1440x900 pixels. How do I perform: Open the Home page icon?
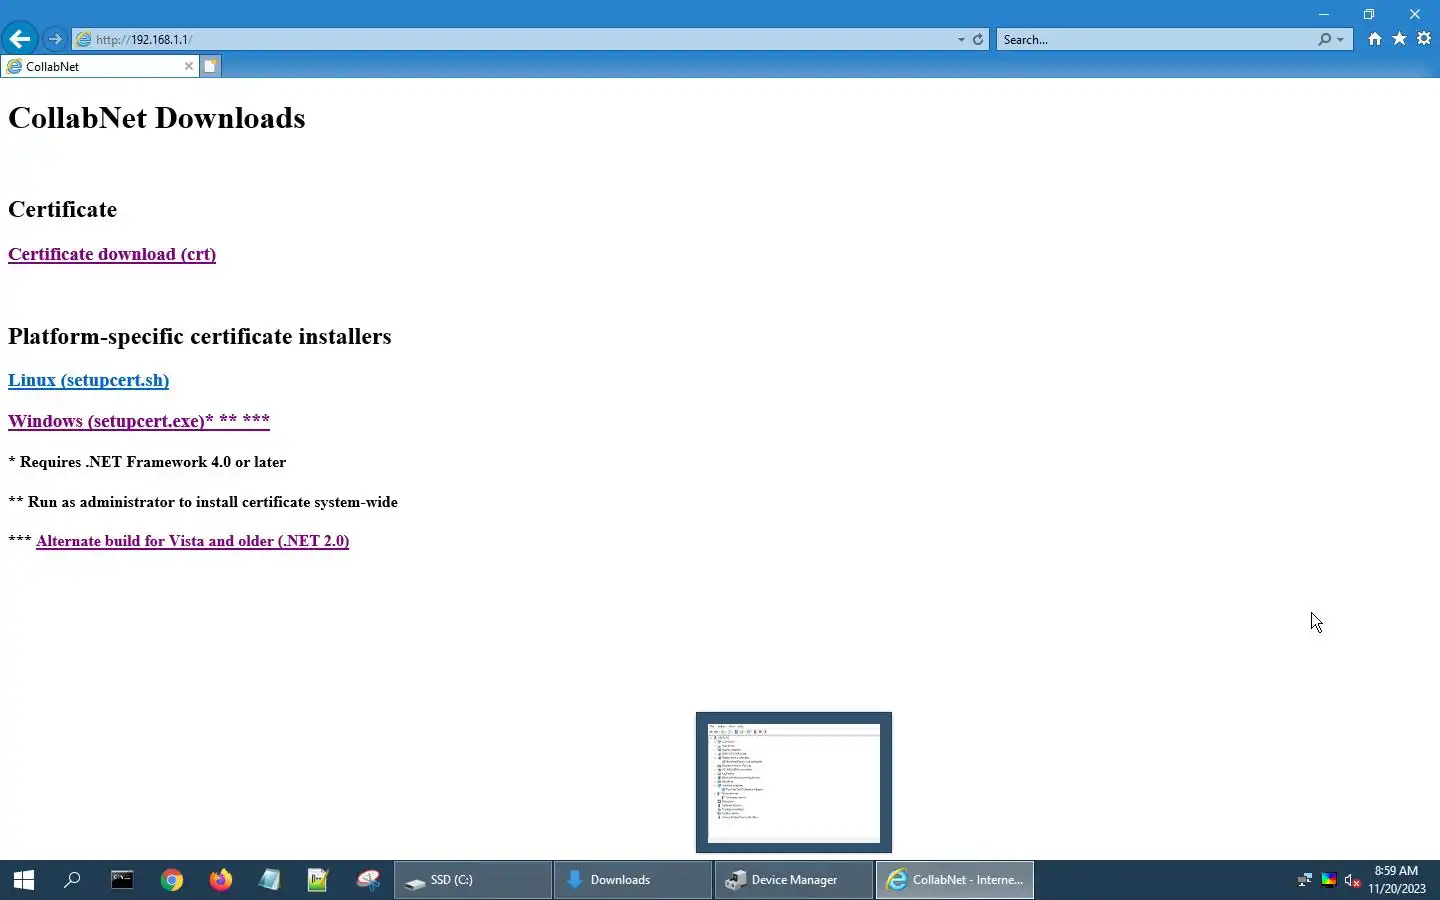[1375, 39]
